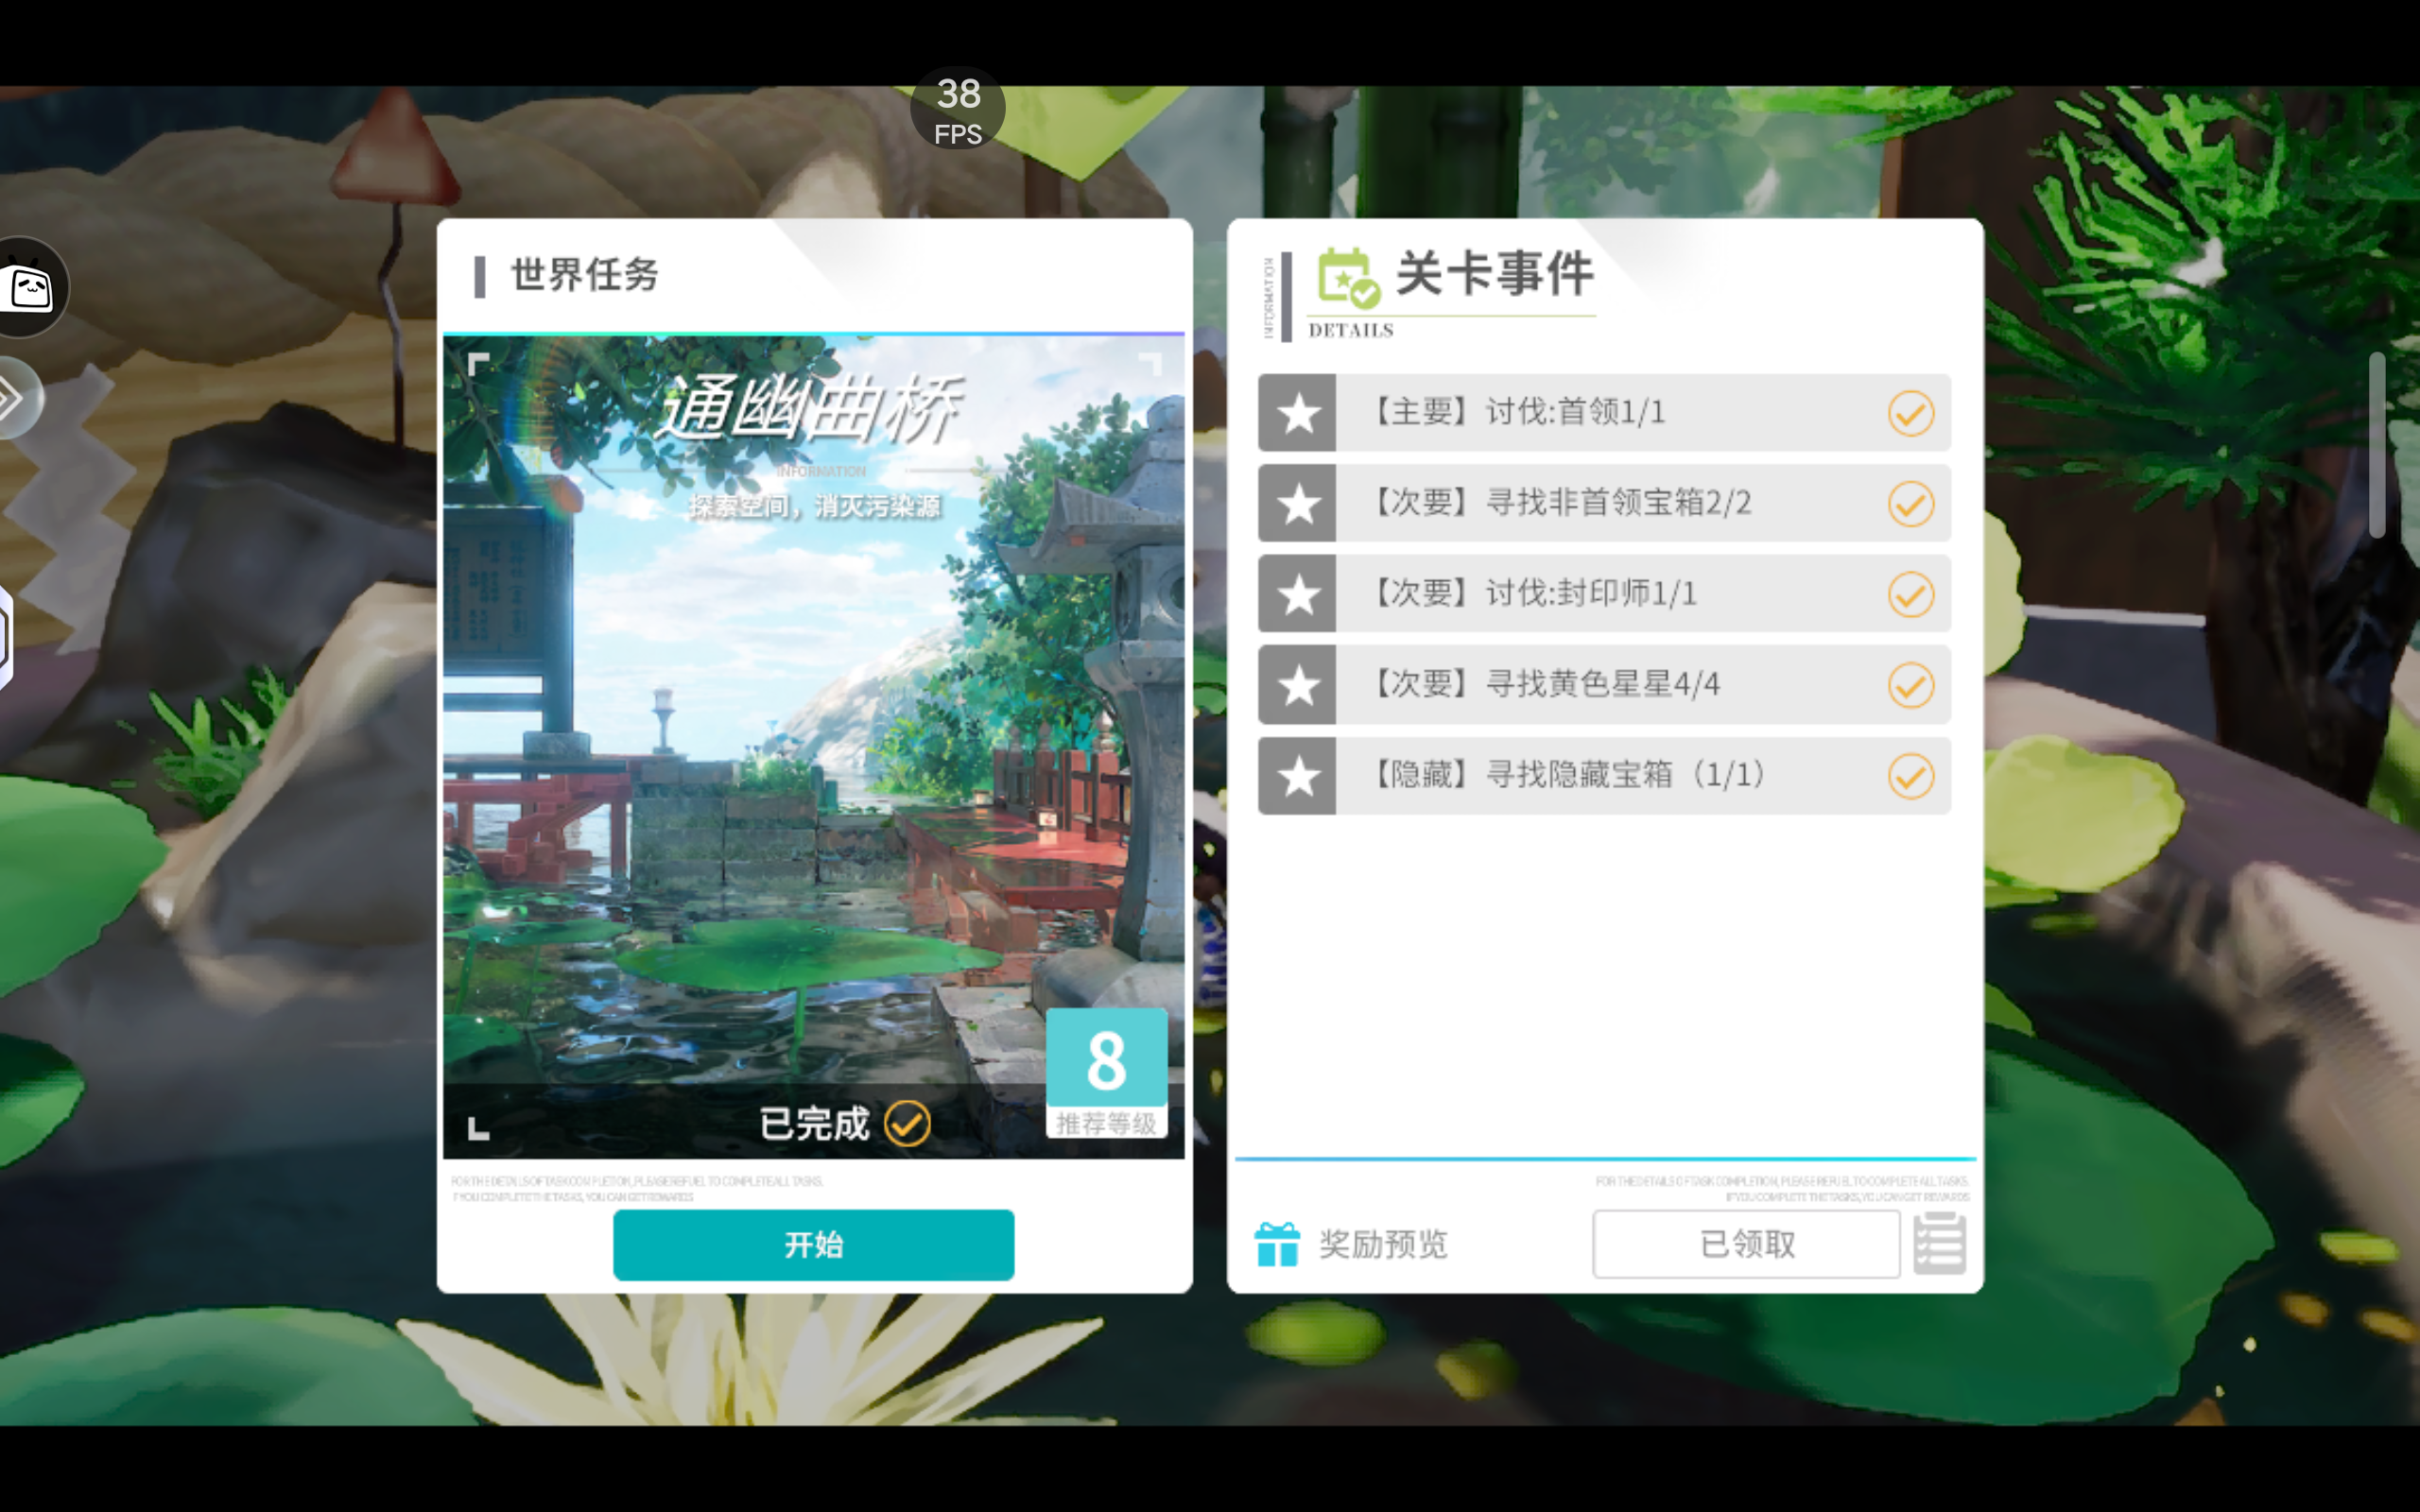Click checkmark on 讨伐:首领1/1 row

(1910, 413)
